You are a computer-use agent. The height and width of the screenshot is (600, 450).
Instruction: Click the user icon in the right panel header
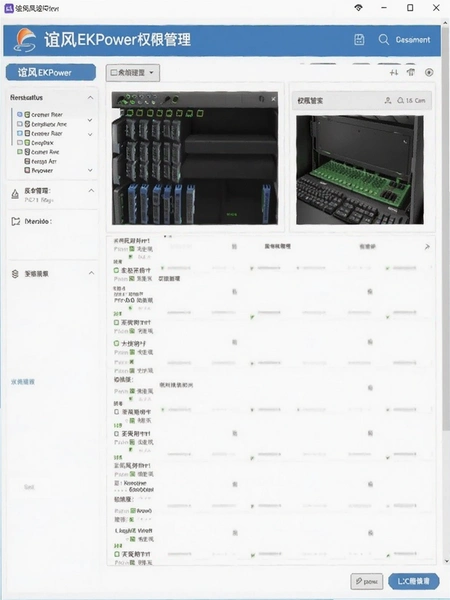tap(388, 100)
